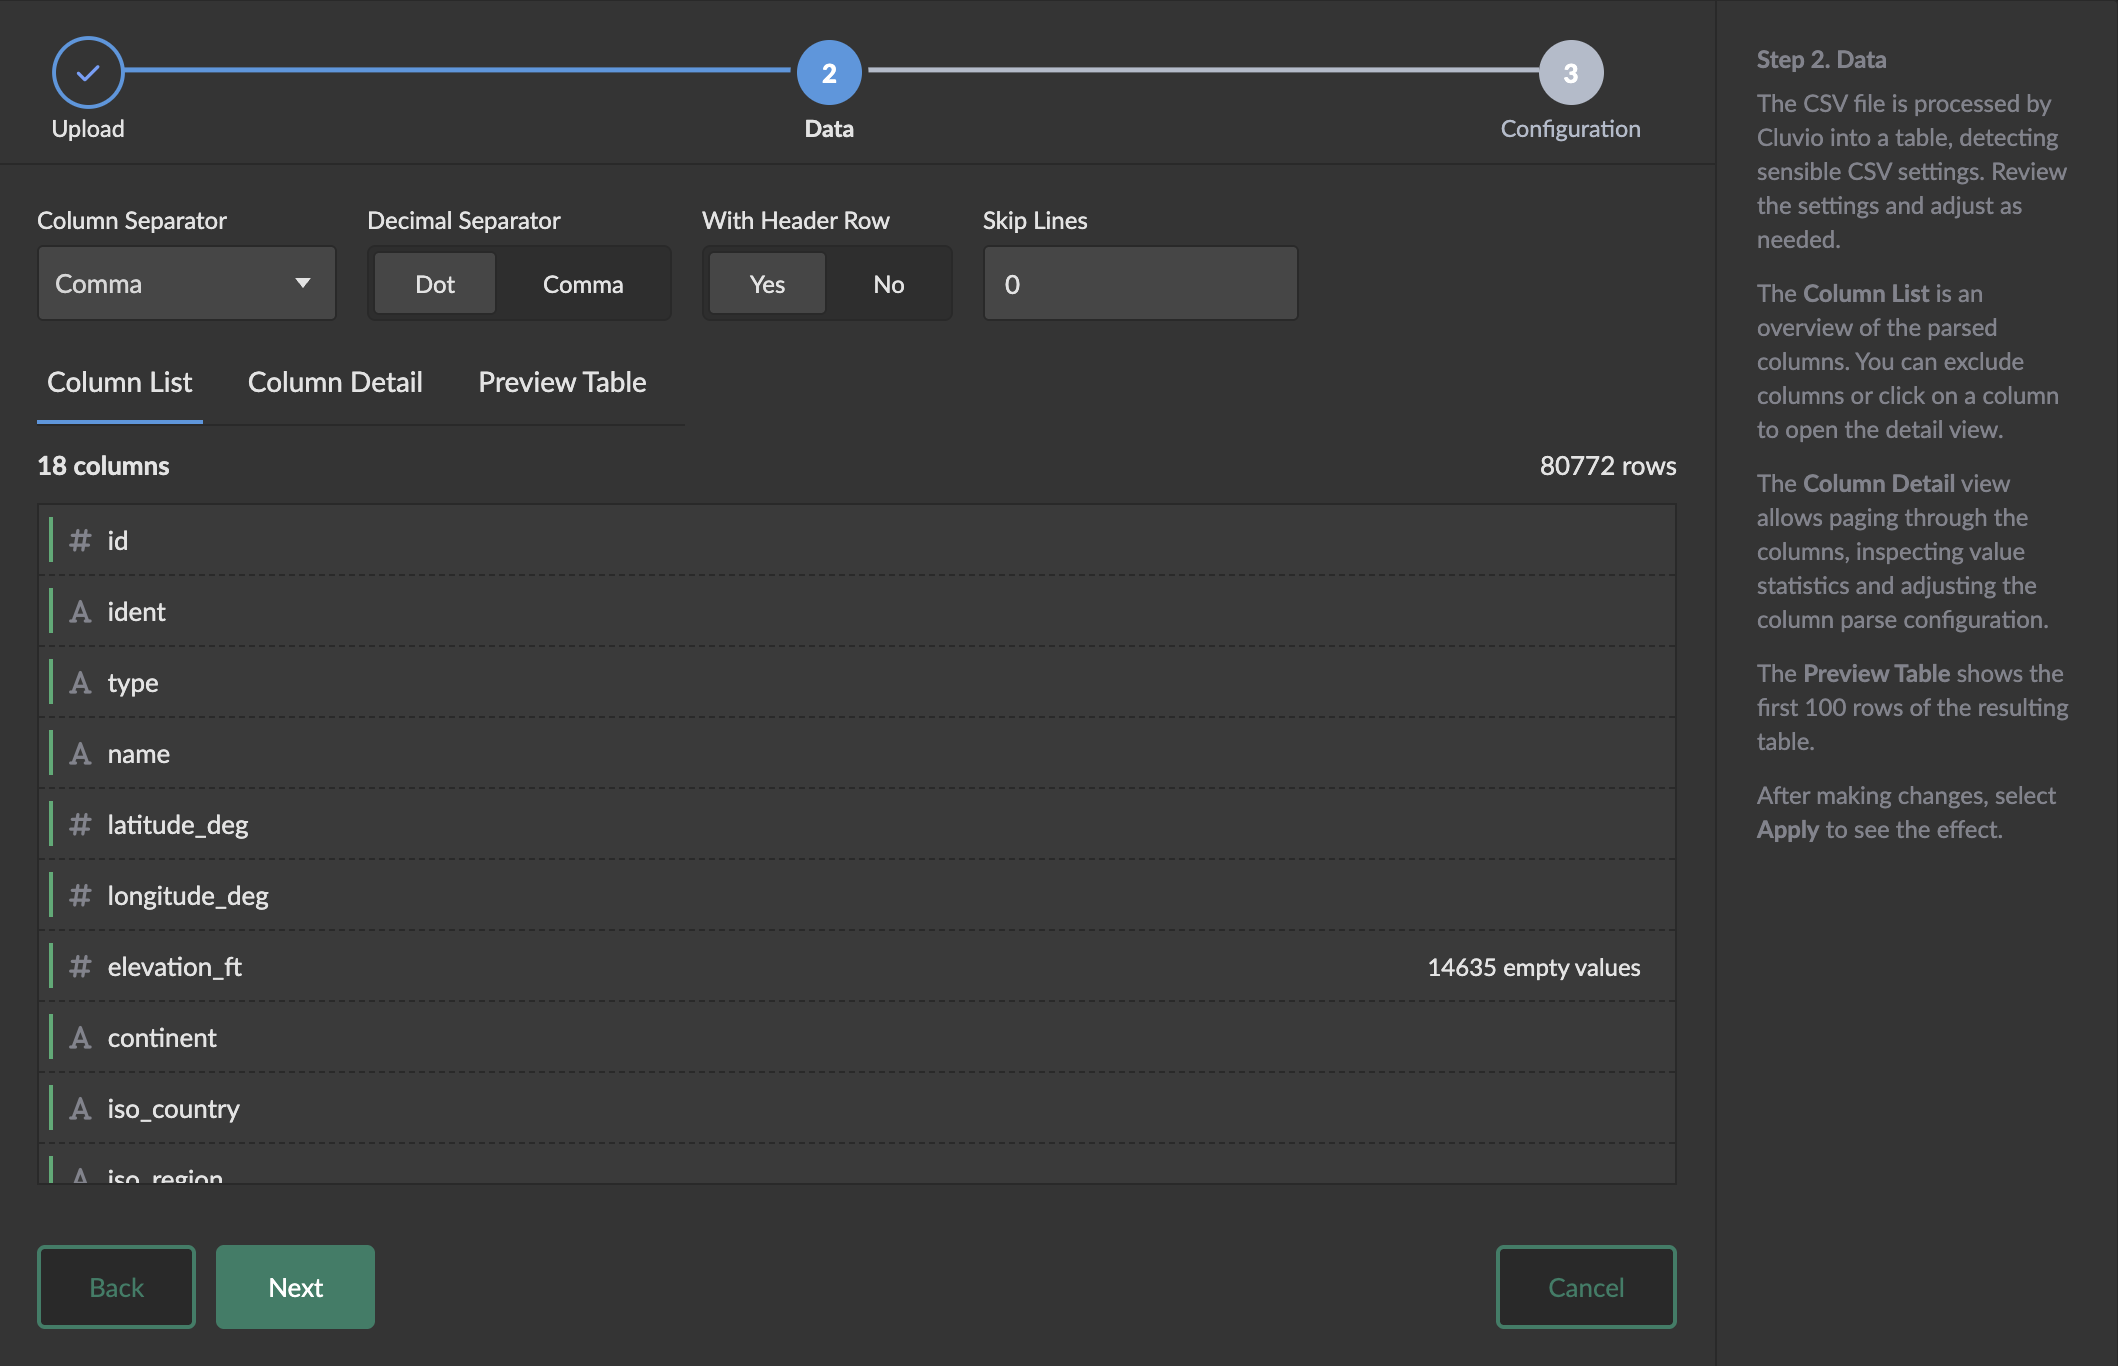This screenshot has width=2118, height=1366.
Task: Click the number type icon beside id
Action: click(x=80, y=541)
